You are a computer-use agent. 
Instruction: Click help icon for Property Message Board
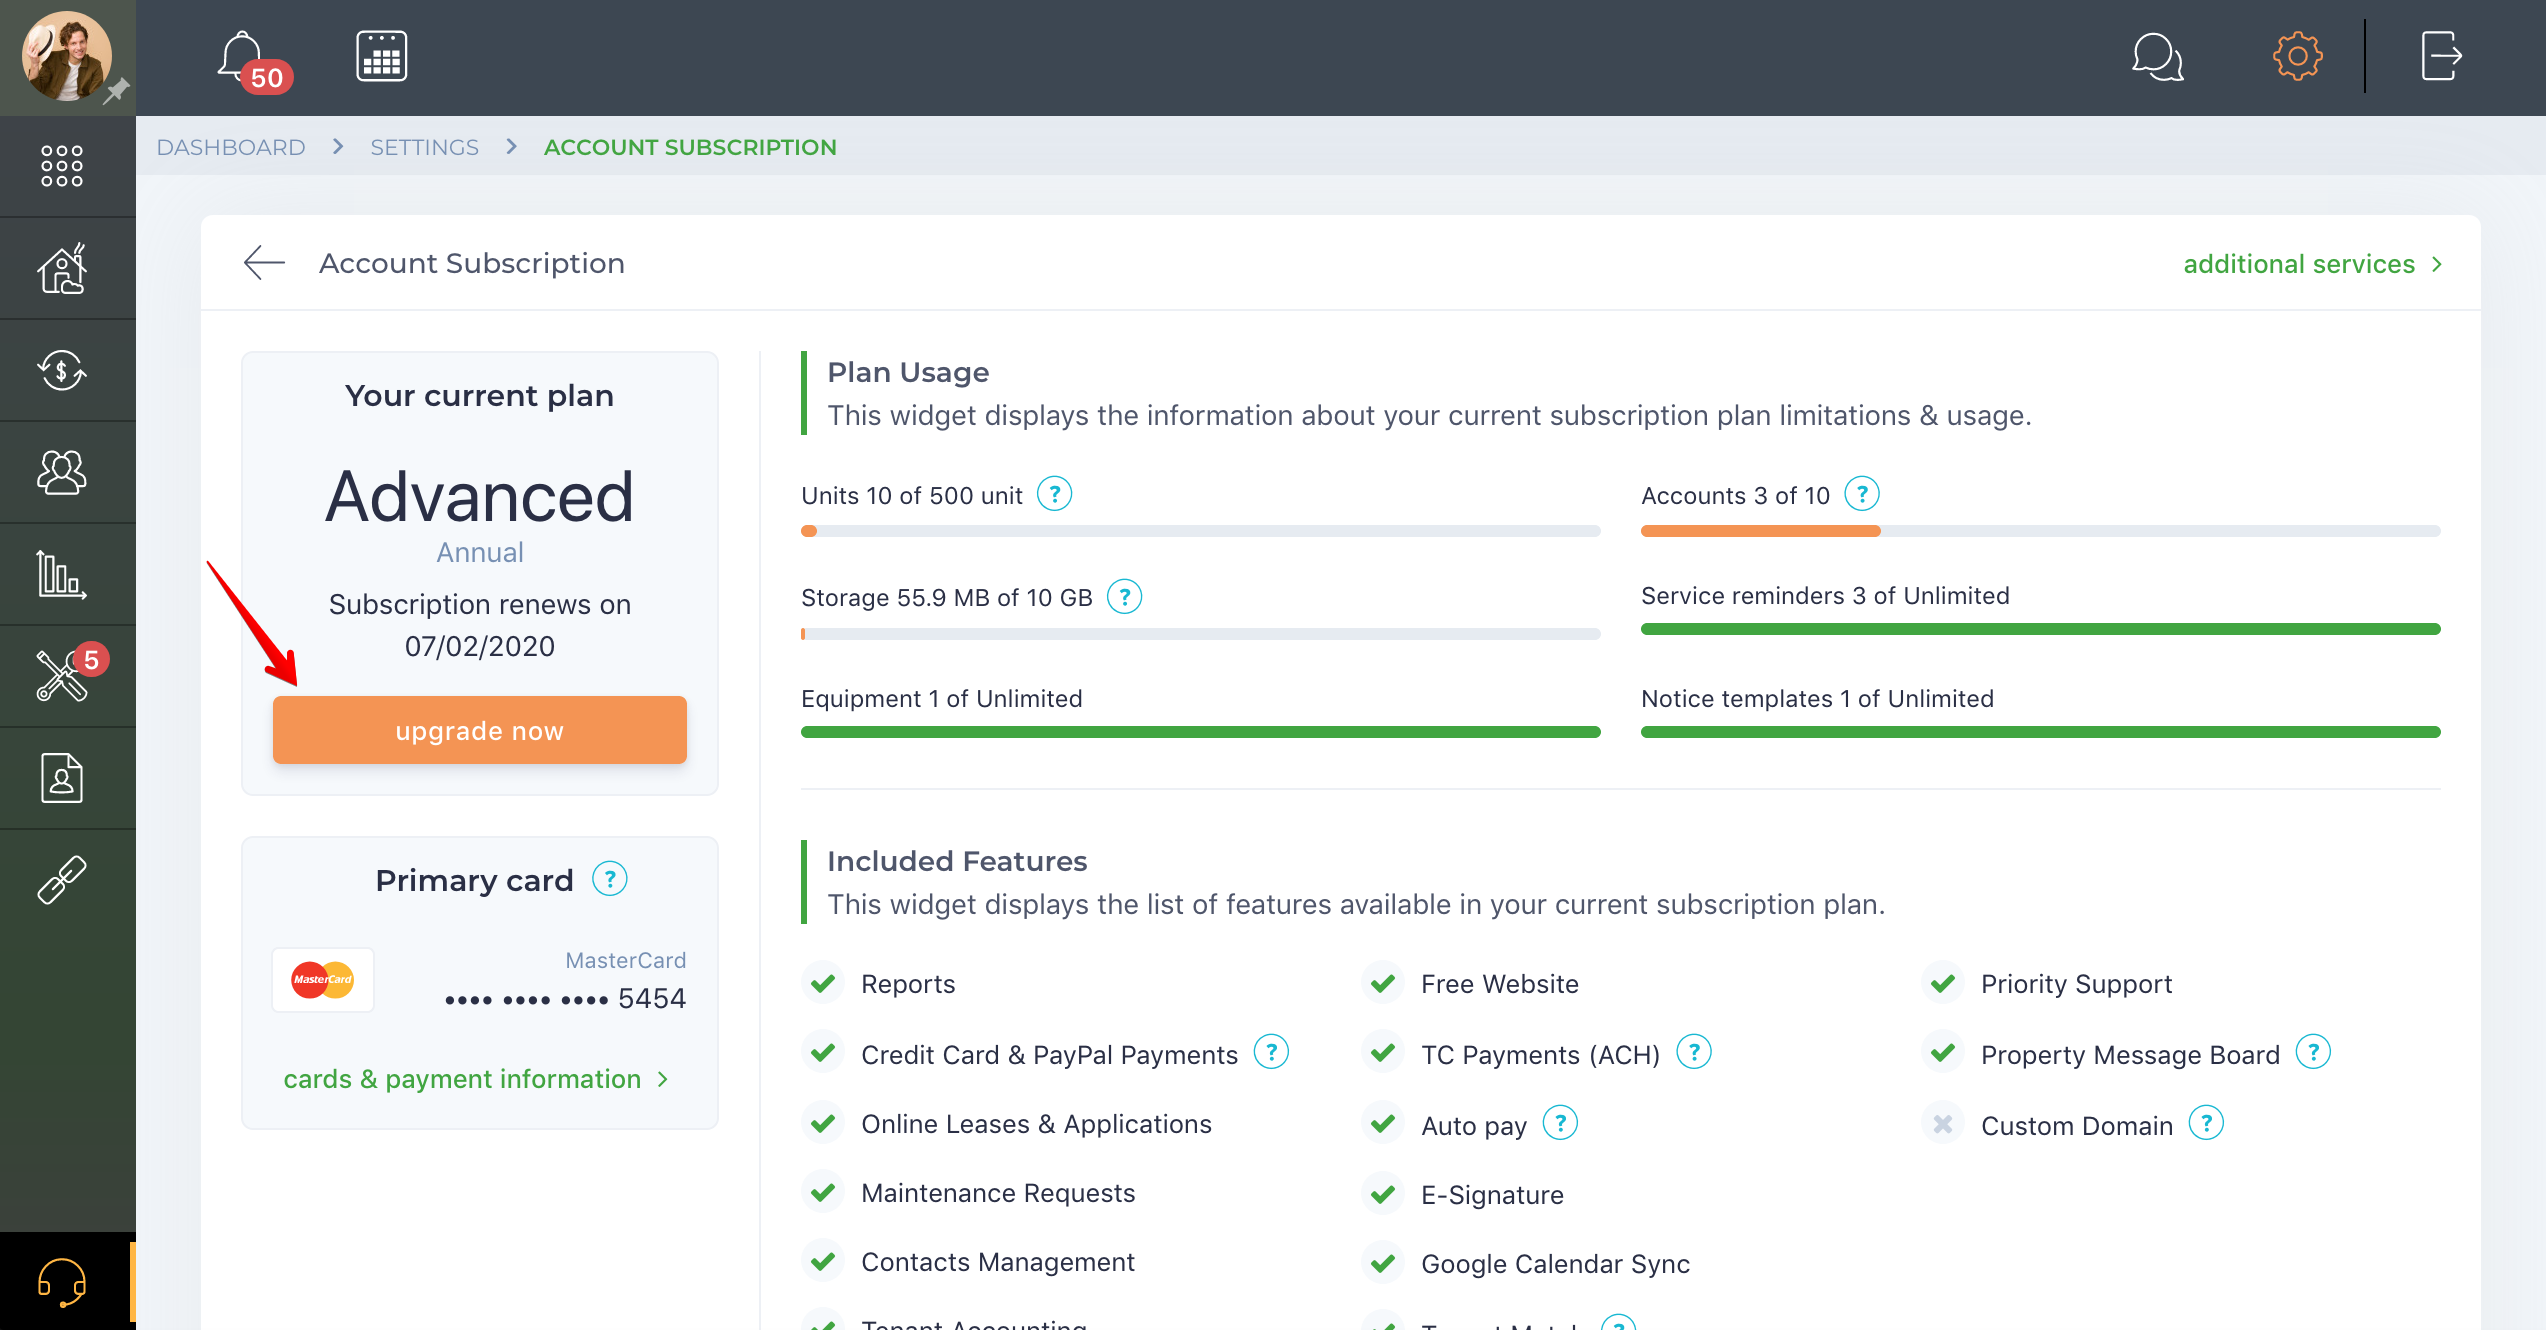tap(2312, 1052)
